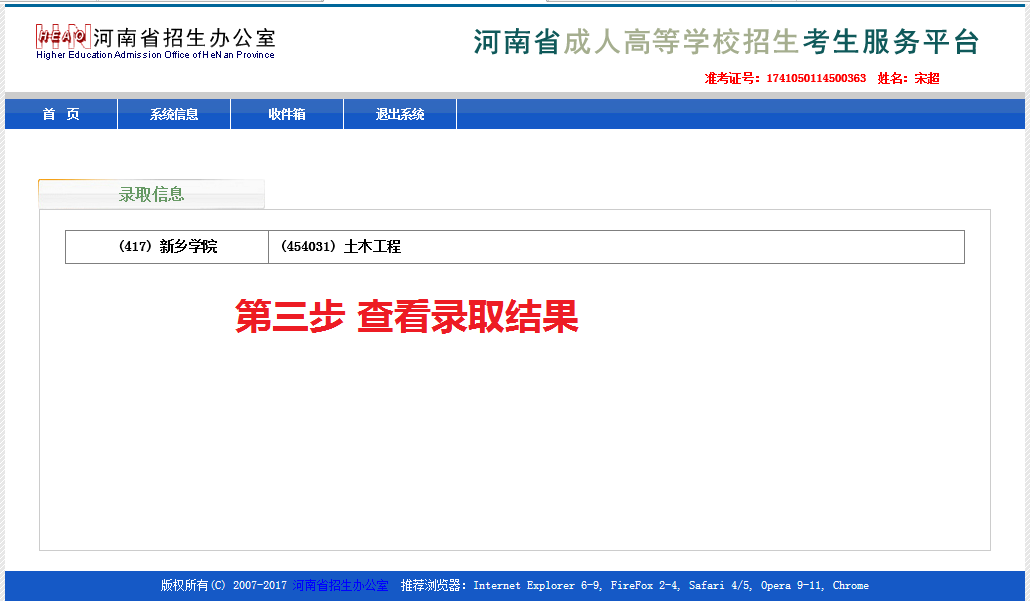Screen dimensions: 1030x601
Task: Click the Higher Education Admission Office subtitle
Action: click(x=155, y=55)
